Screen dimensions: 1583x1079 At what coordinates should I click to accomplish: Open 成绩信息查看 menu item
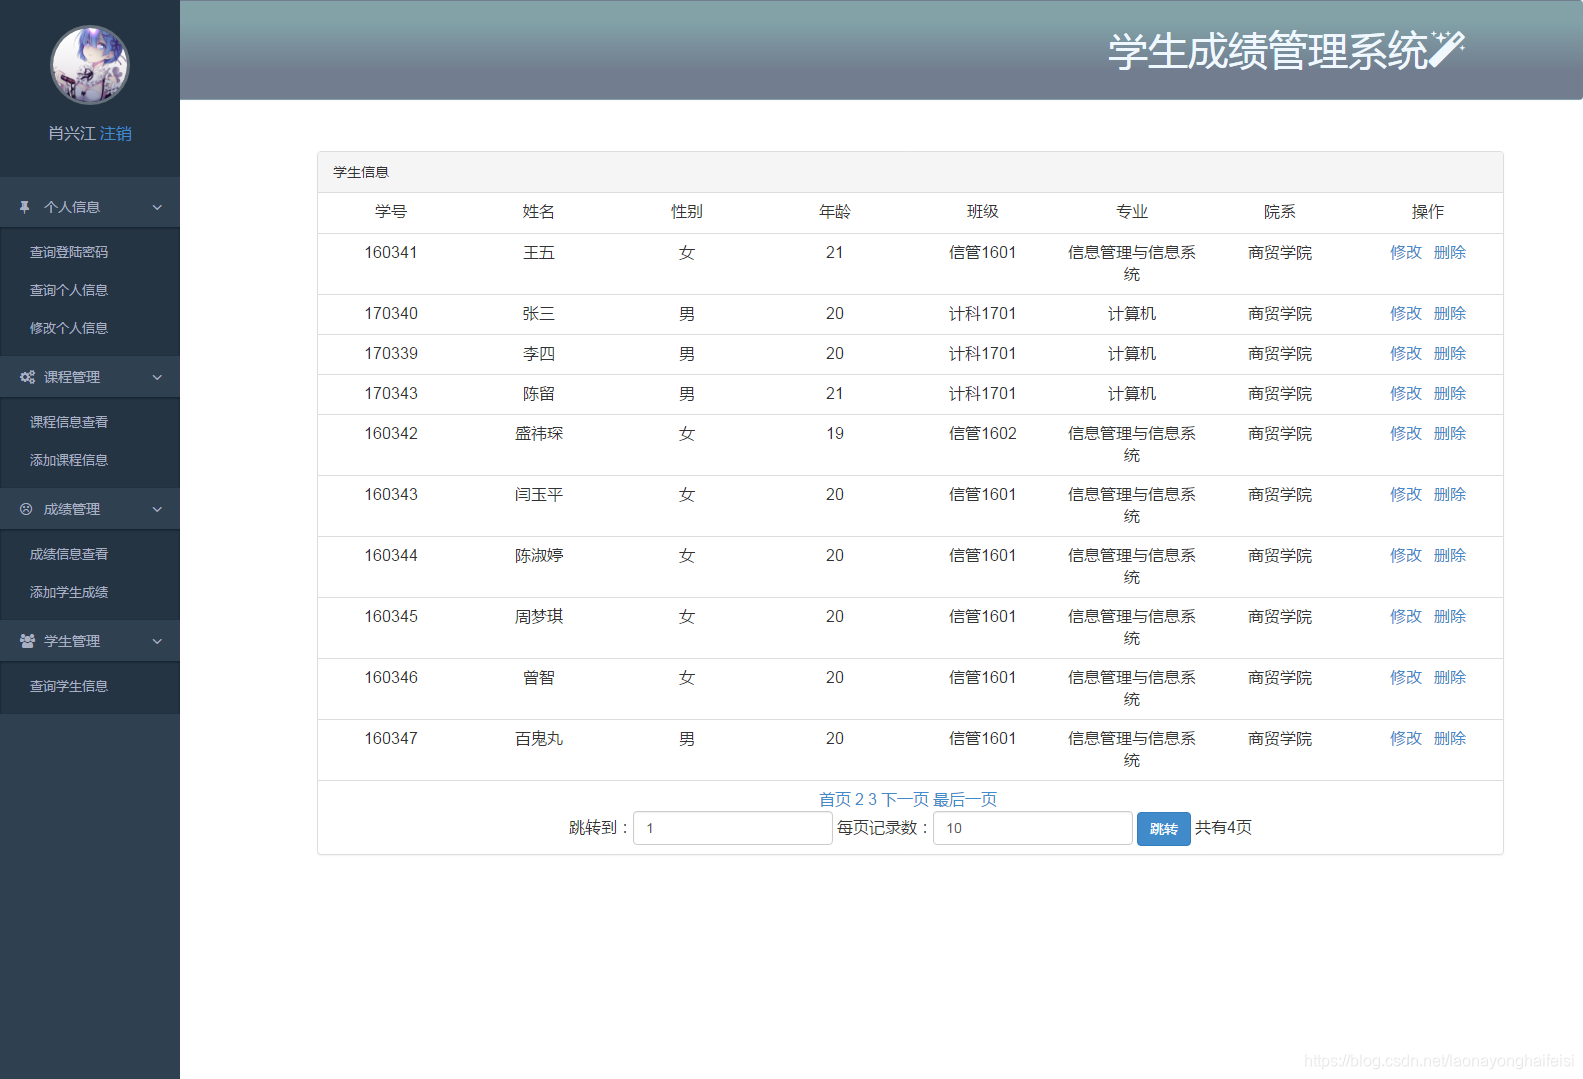(x=69, y=554)
